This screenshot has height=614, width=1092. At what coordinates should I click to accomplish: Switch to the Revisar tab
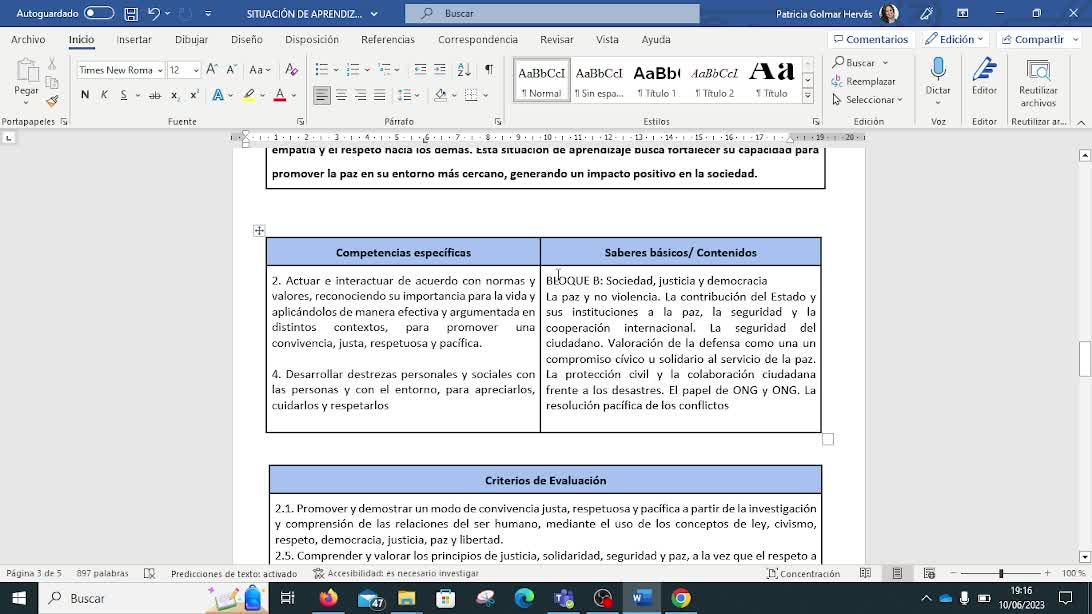coord(556,40)
